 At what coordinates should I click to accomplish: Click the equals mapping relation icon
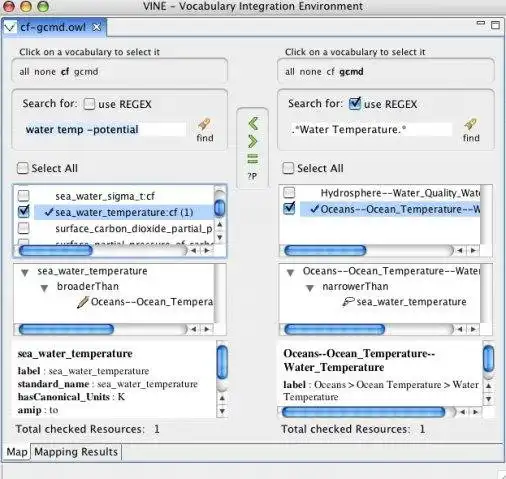253,159
